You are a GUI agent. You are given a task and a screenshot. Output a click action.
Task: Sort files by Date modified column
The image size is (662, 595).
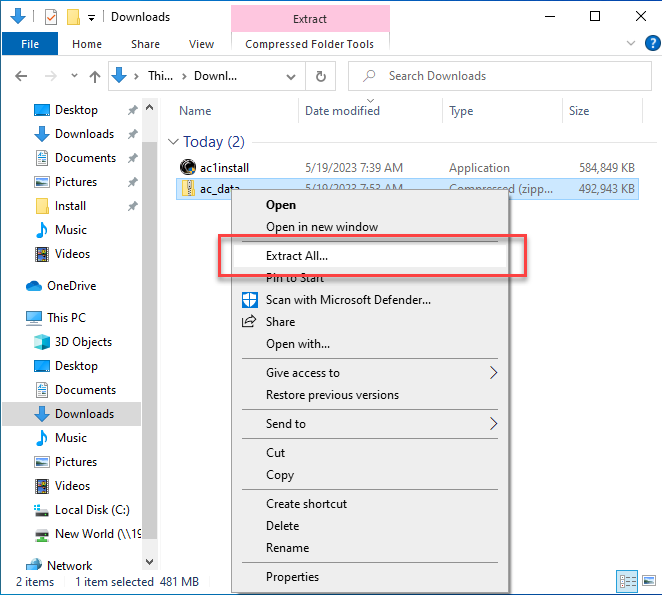[x=342, y=111]
